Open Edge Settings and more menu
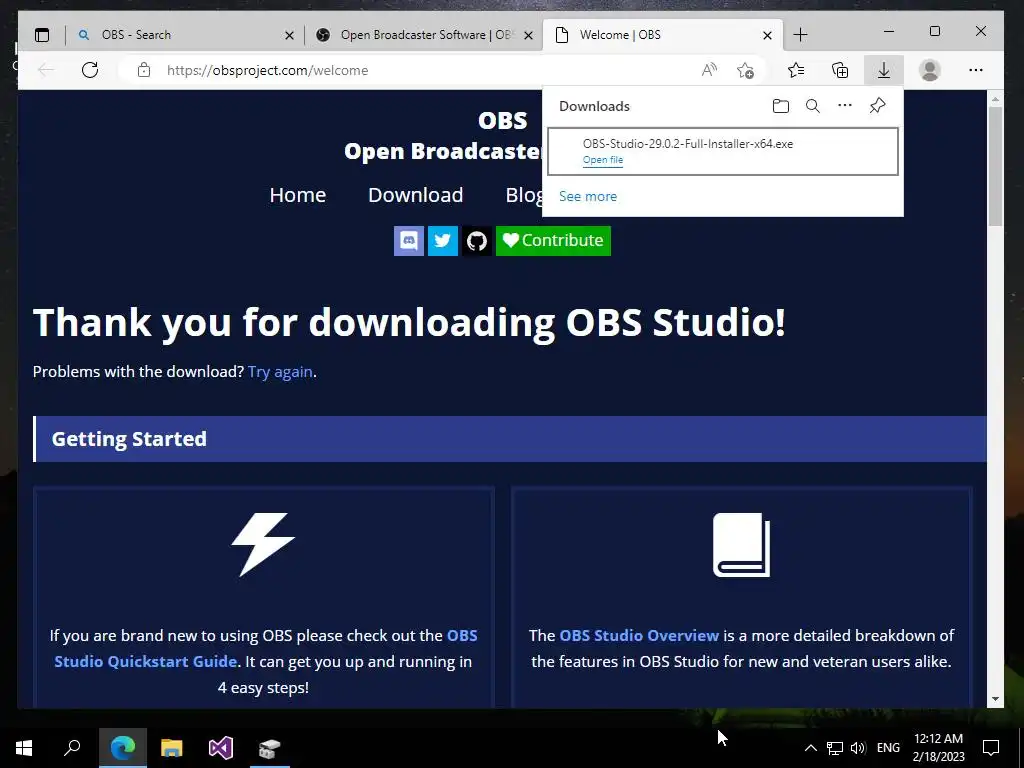Image resolution: width=1024 pixels, height=768 pixels. tap(976, 70)
